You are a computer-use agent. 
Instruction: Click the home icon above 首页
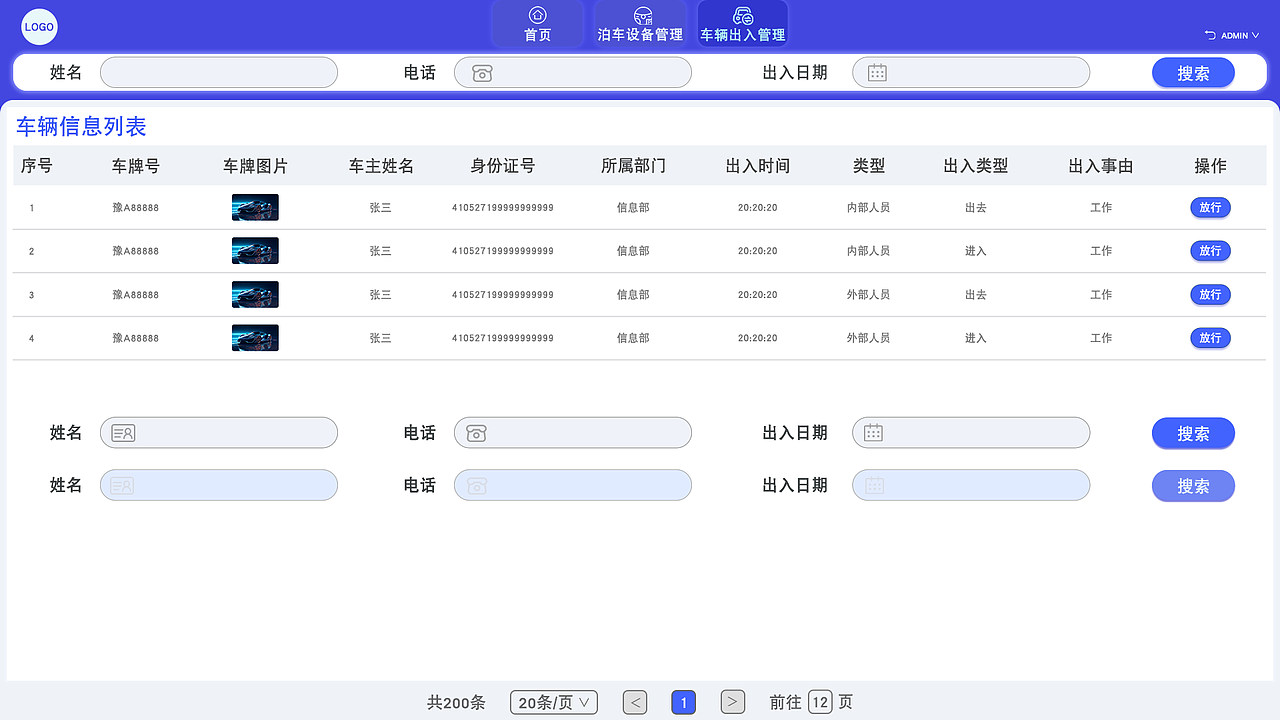(537, 15)
